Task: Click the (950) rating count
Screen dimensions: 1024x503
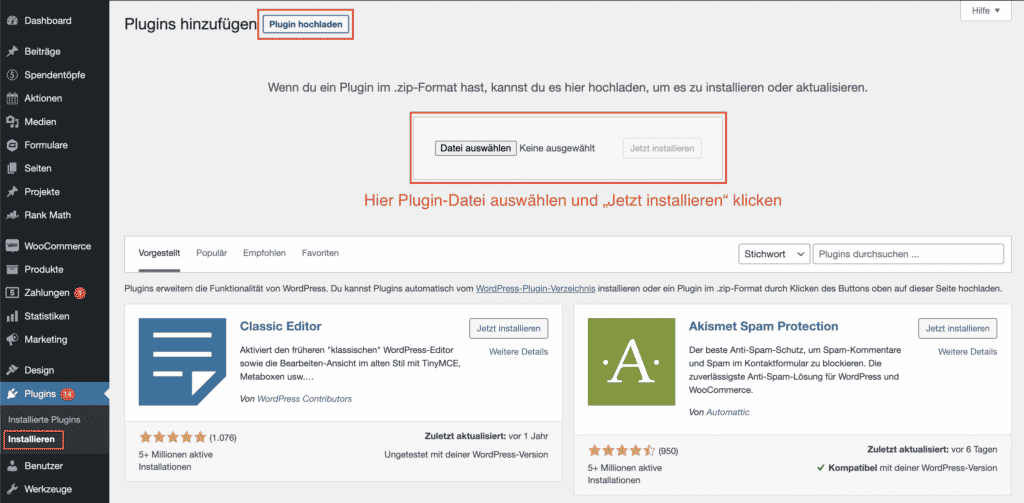Action: pos(668,451)
